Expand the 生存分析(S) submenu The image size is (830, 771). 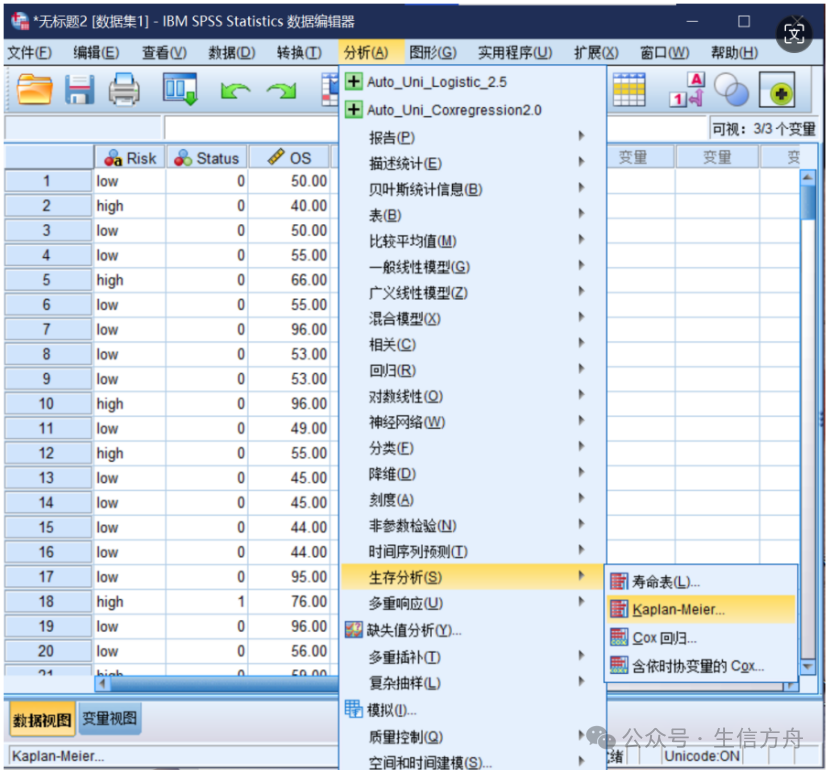(473, 577)
